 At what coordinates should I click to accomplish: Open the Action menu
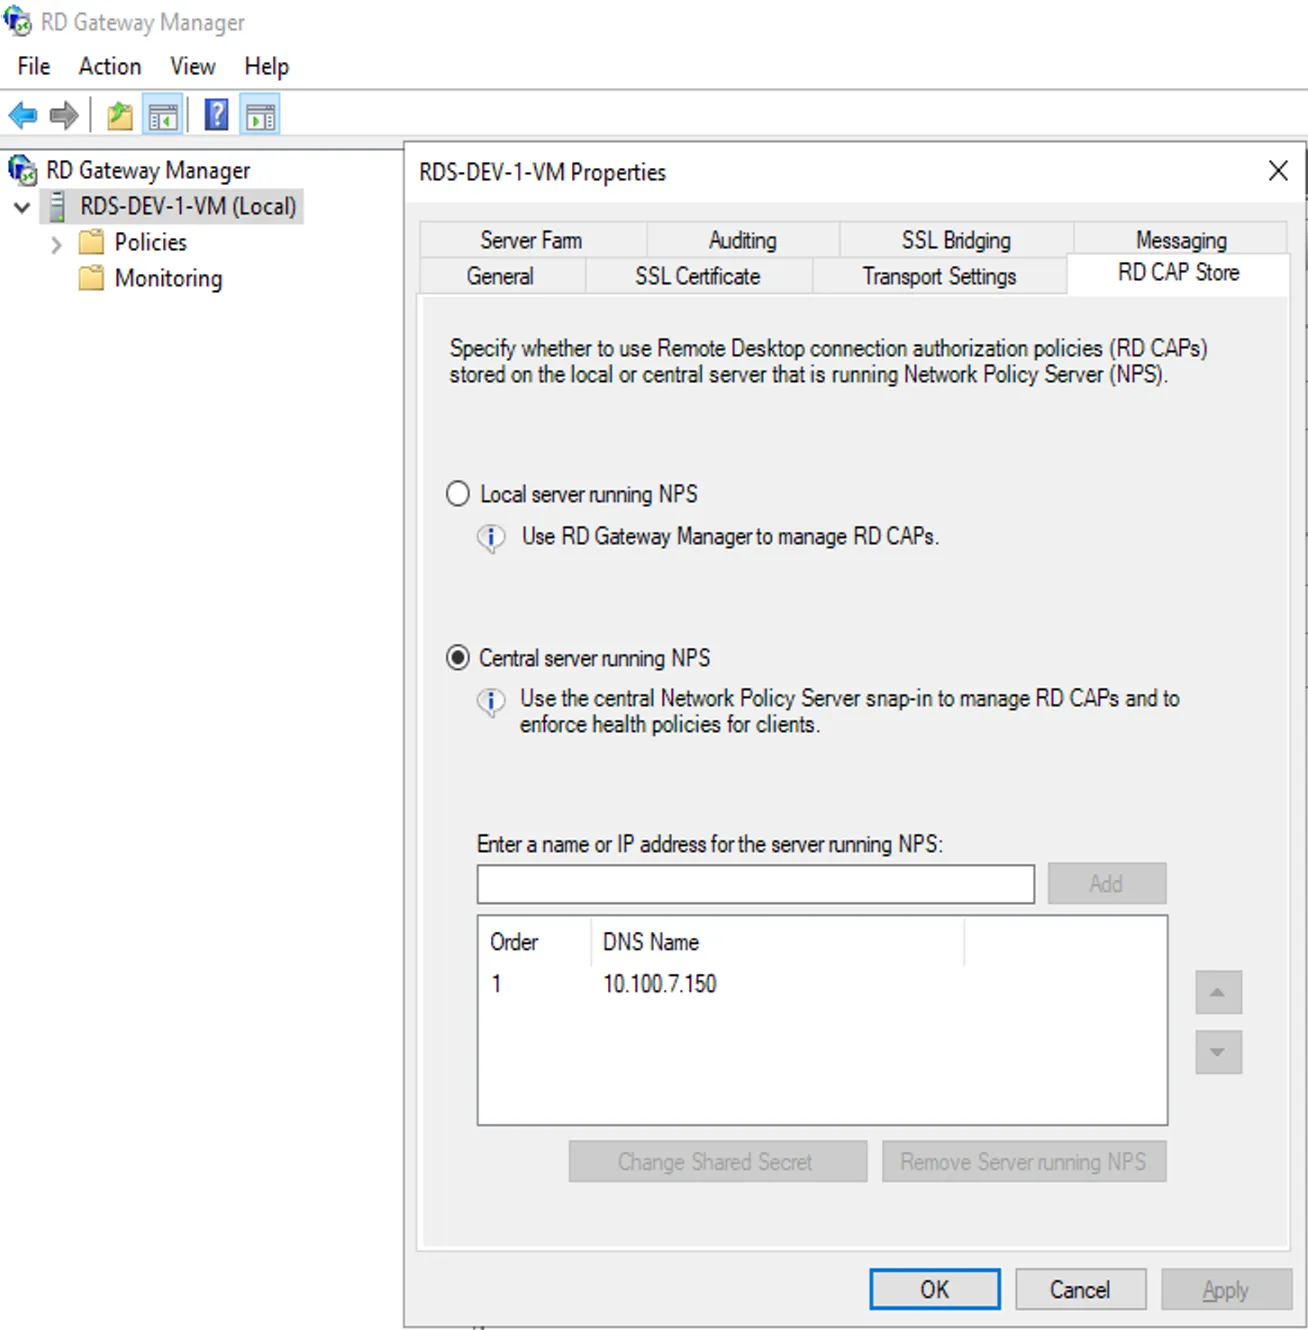click(x=109, y=66)
